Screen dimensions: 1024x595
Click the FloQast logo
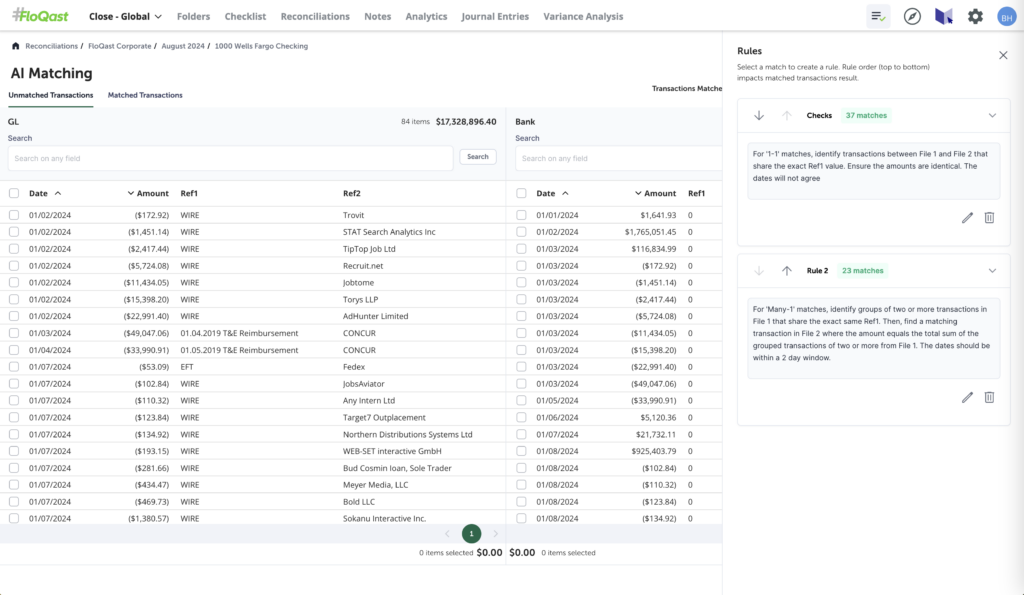click(x=40, y=16)
